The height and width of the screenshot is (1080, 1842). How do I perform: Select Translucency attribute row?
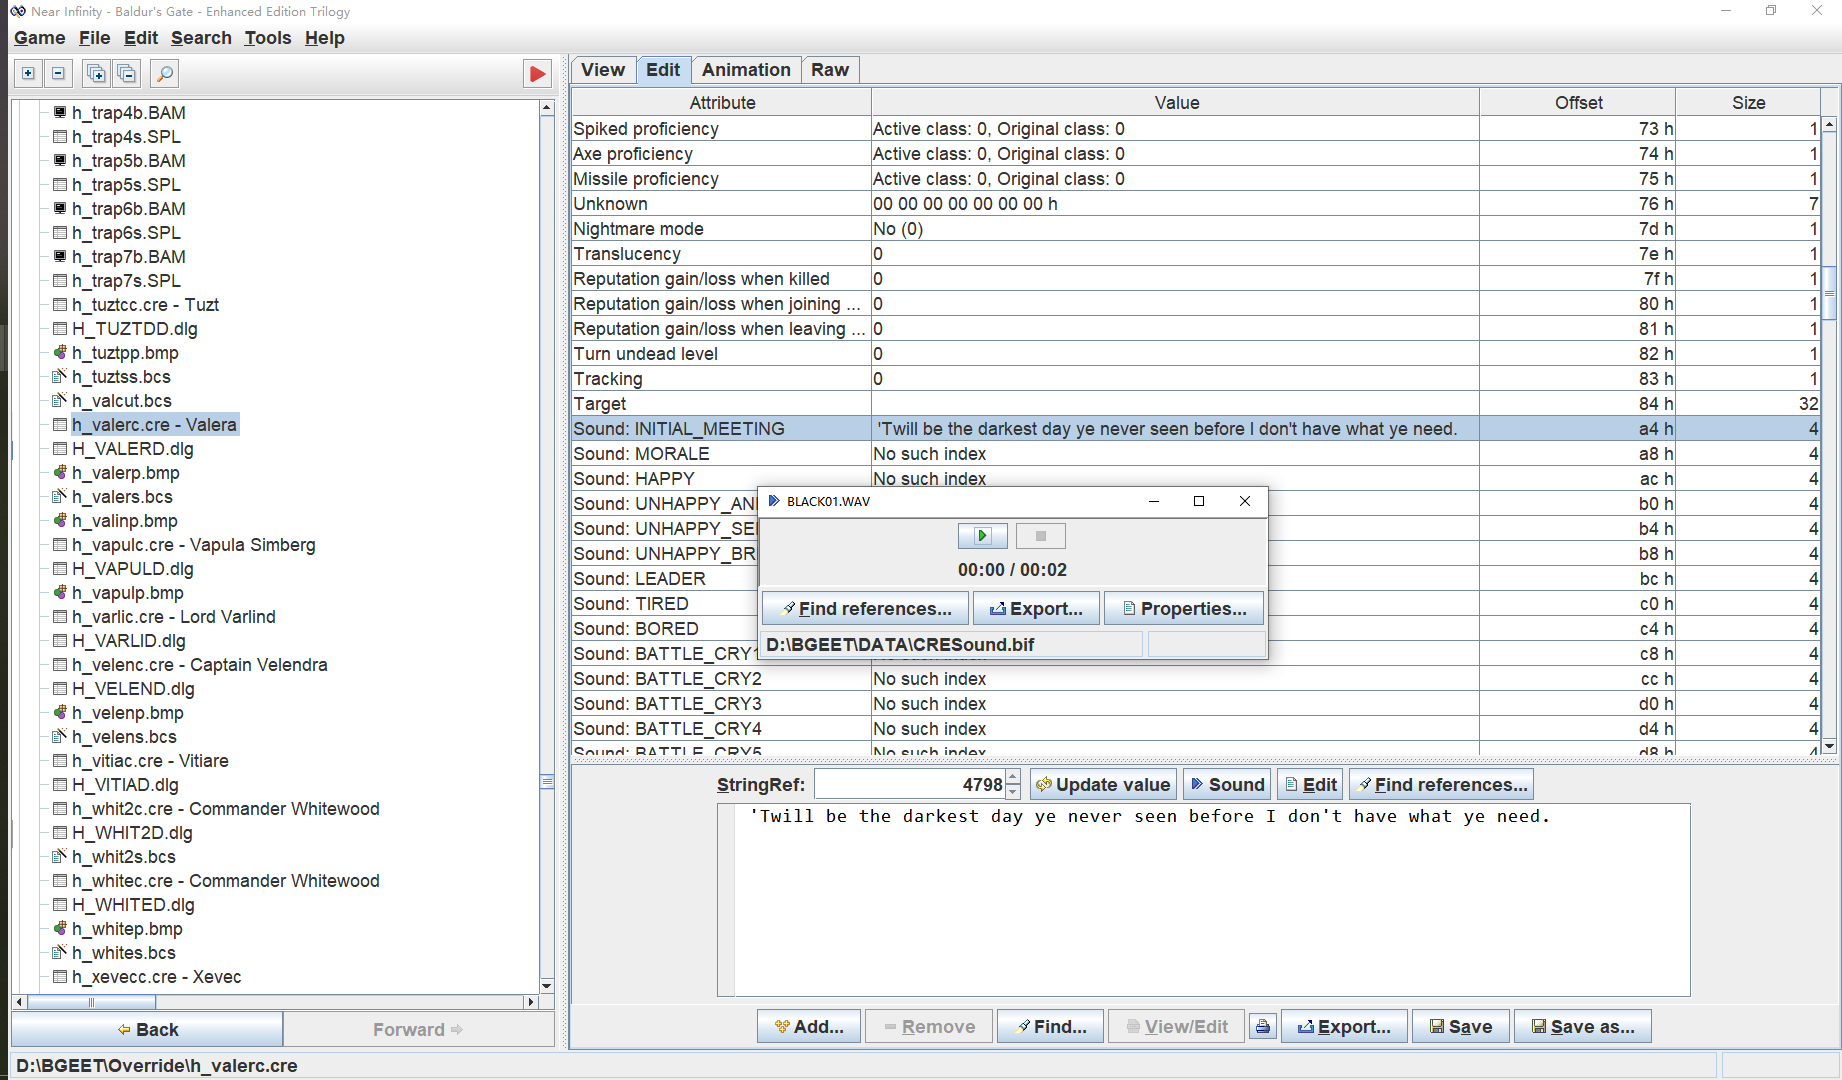pyautogui.click(x=1196, y=254)
